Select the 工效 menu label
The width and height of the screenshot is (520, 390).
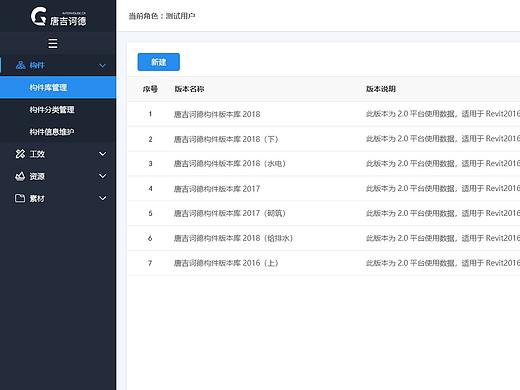click(x=37, y=154)
